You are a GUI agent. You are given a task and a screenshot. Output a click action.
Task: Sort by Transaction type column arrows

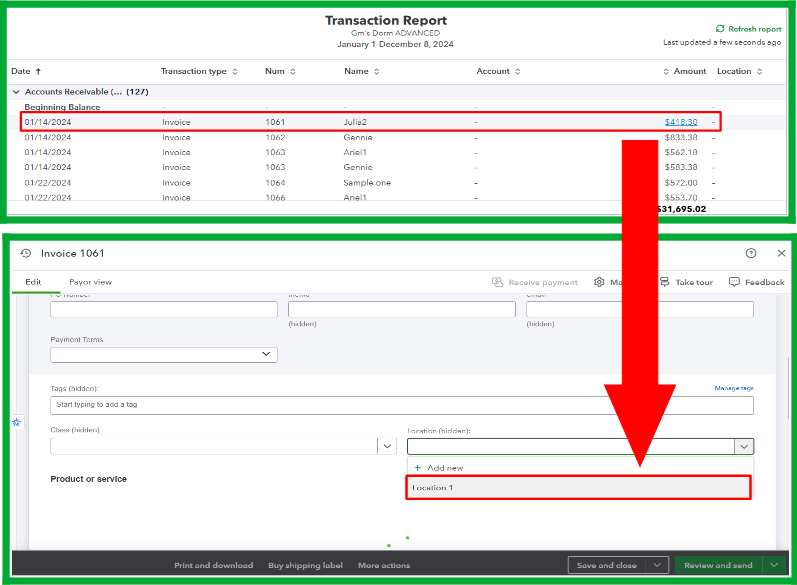[x=235, y=72]
